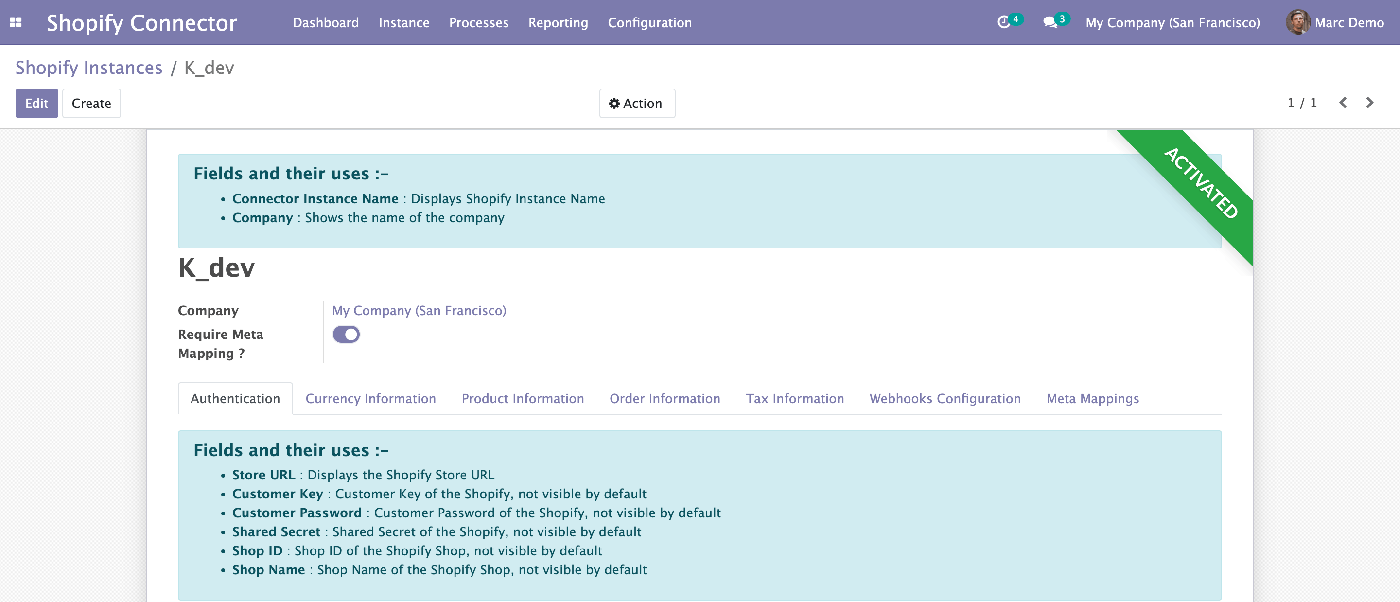Switch to the Webhooks Configuration tab
The width and height of the screenshot is (1400, 602).
point(945,398)
